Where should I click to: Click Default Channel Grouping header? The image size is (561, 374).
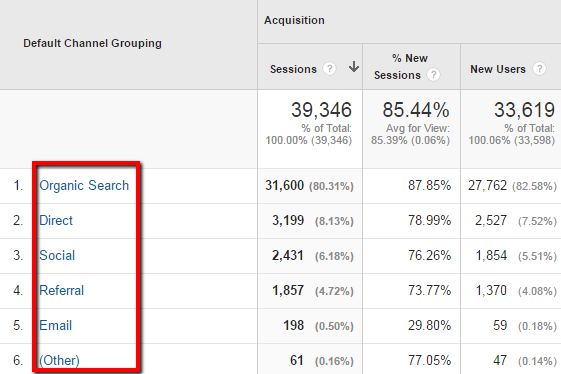coord(92,43)
